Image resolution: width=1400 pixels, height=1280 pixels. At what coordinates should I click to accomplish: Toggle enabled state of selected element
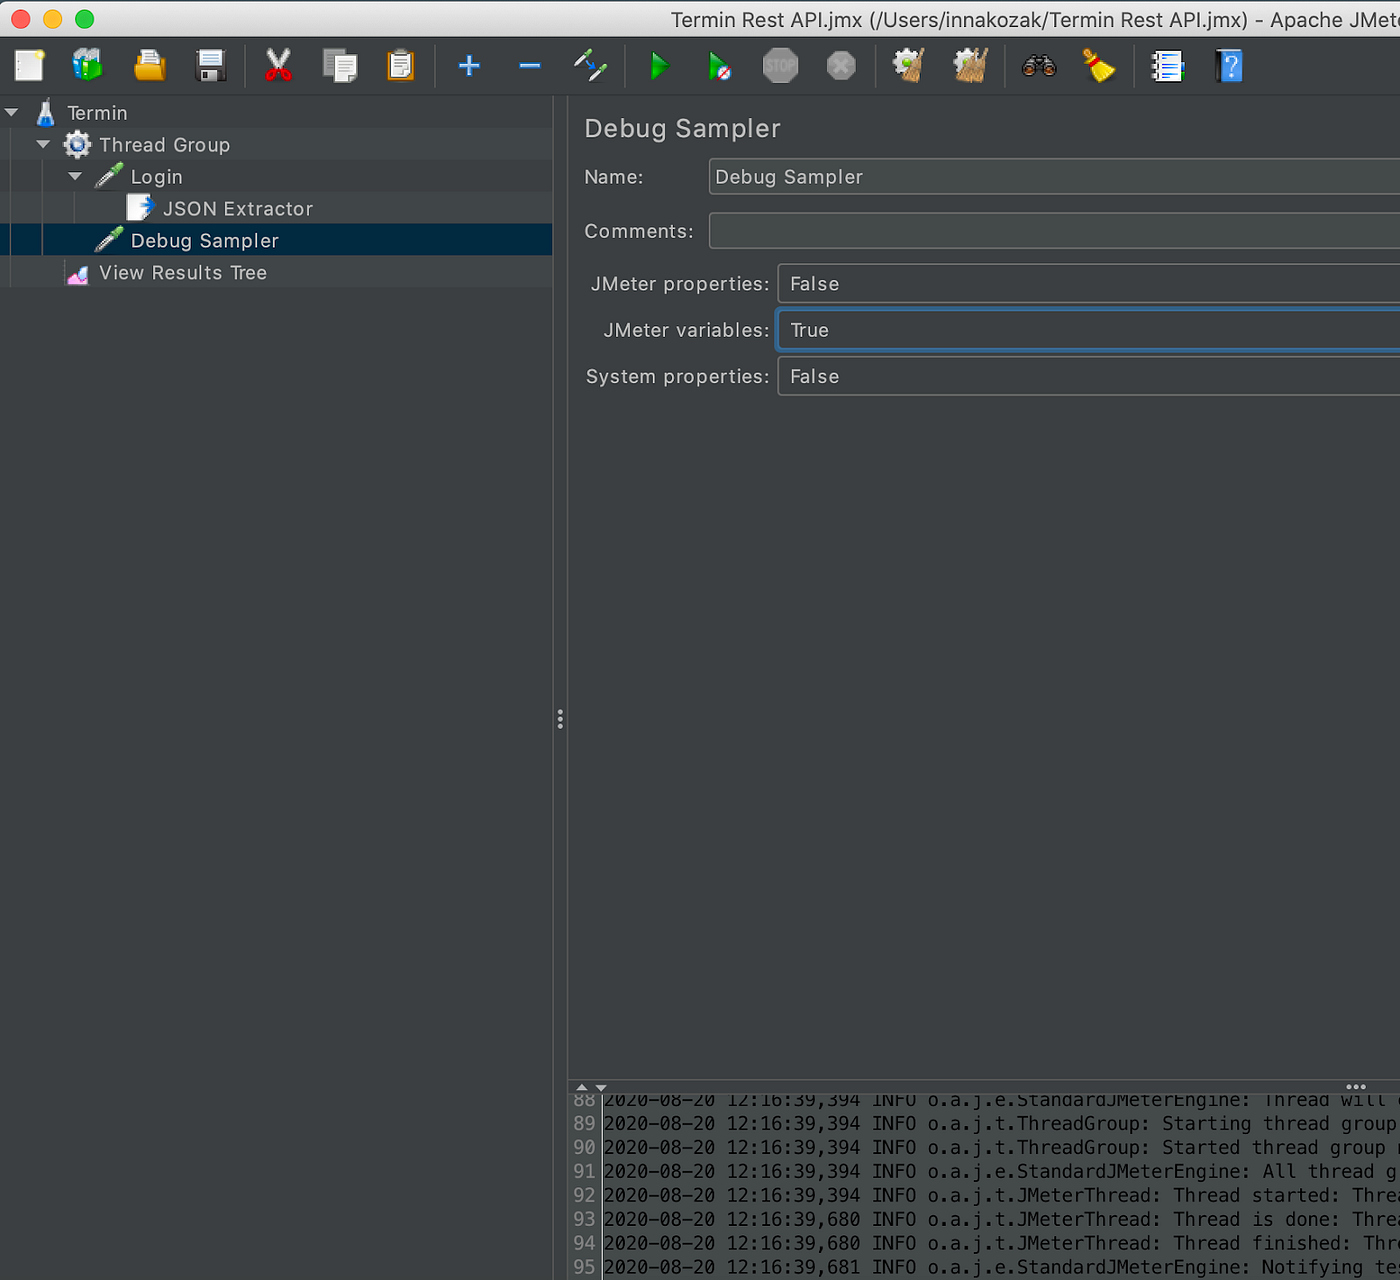pos(590,65)
